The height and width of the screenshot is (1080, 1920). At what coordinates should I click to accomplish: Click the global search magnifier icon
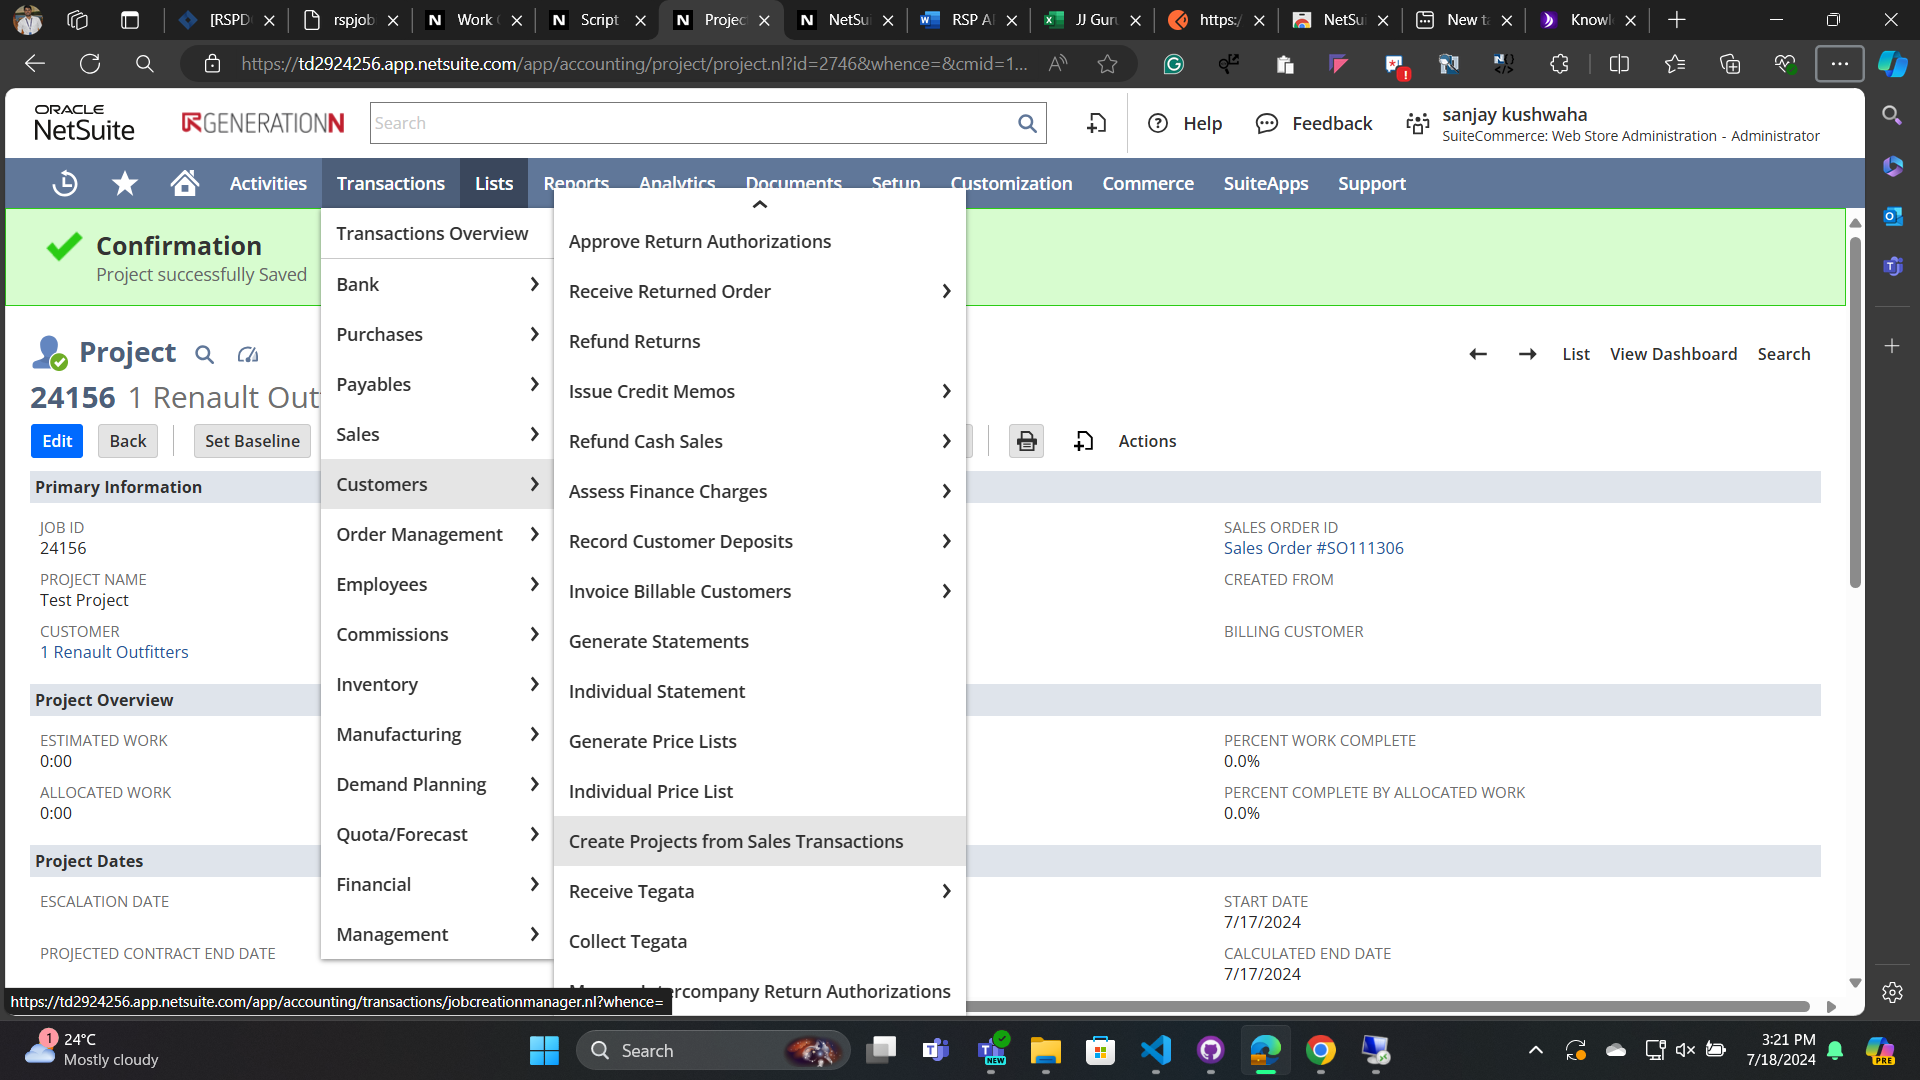tap(1027, 123)
